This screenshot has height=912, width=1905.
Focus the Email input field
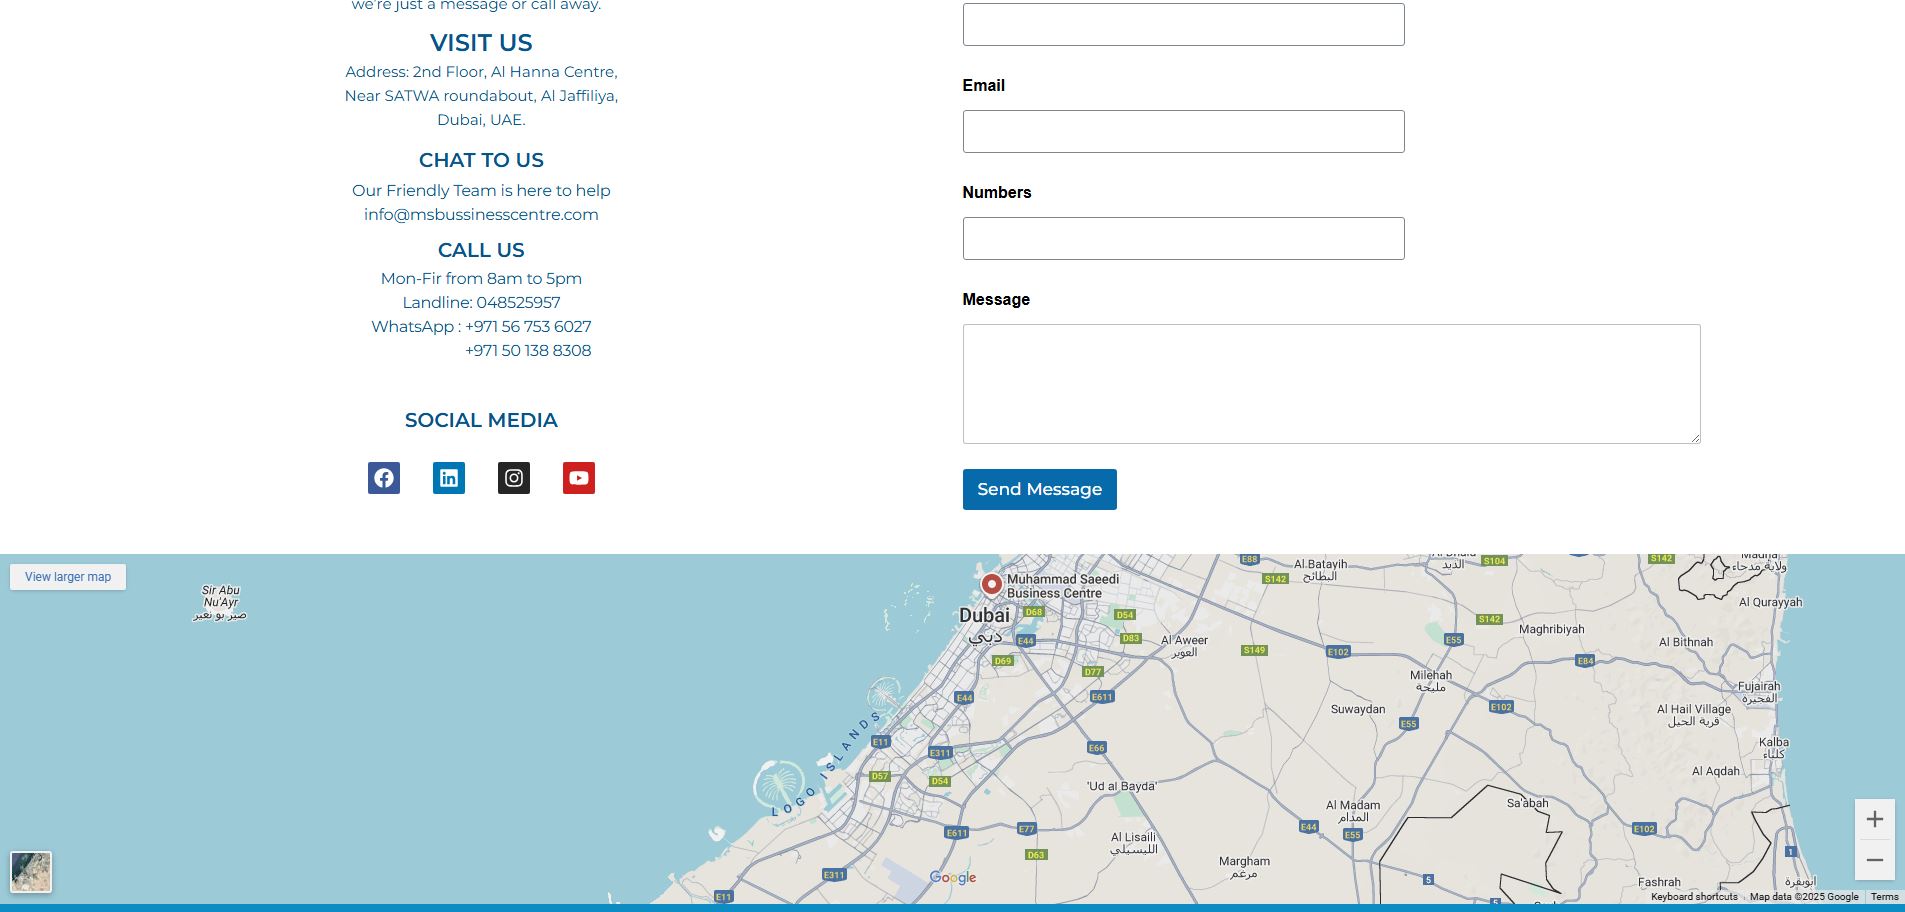1183,132
